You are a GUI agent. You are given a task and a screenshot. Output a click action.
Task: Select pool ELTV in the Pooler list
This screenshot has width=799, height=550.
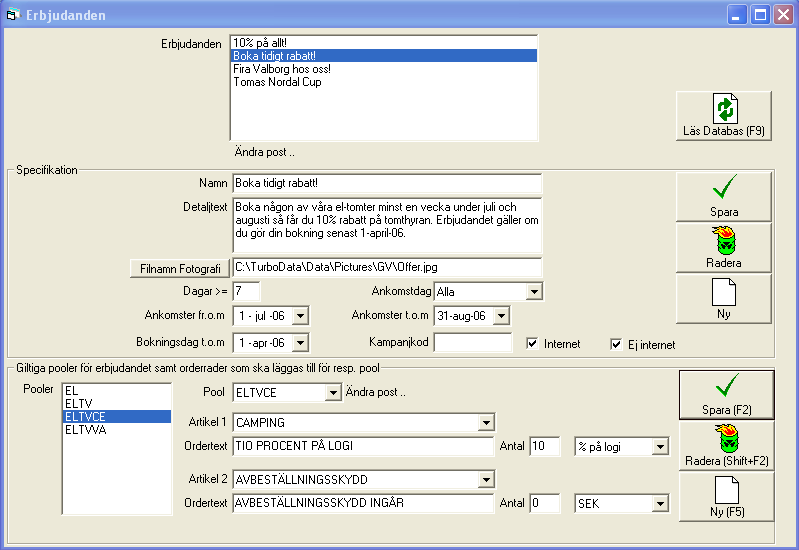pyautogui.click(x=117, y=404)
